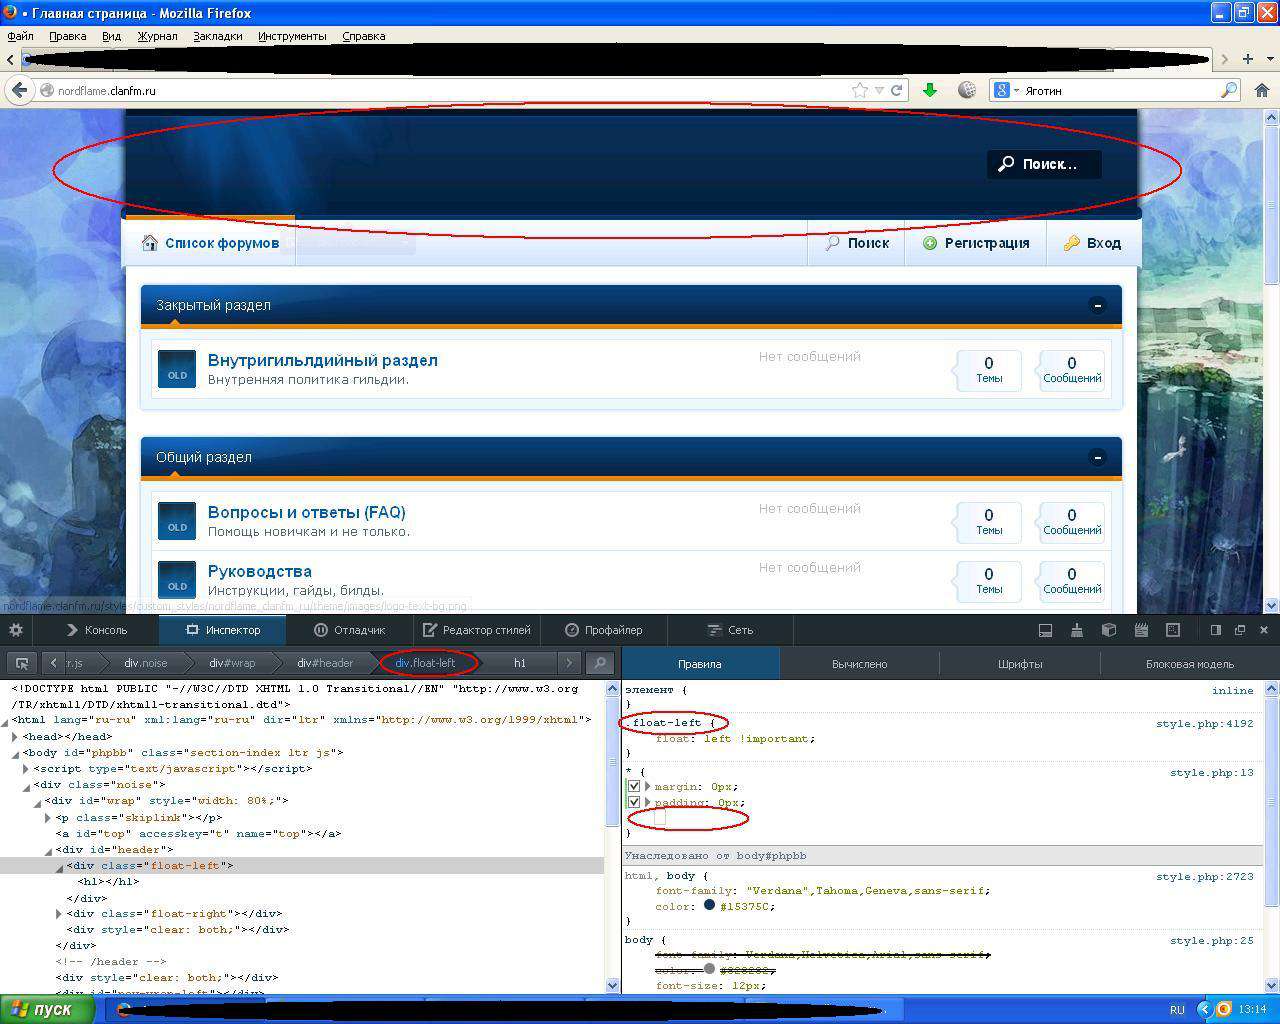Viewport: 1280px width, 1024px height.
Task: Click the breadcrumb scroll-left arrow
Action: coord(53,663)
